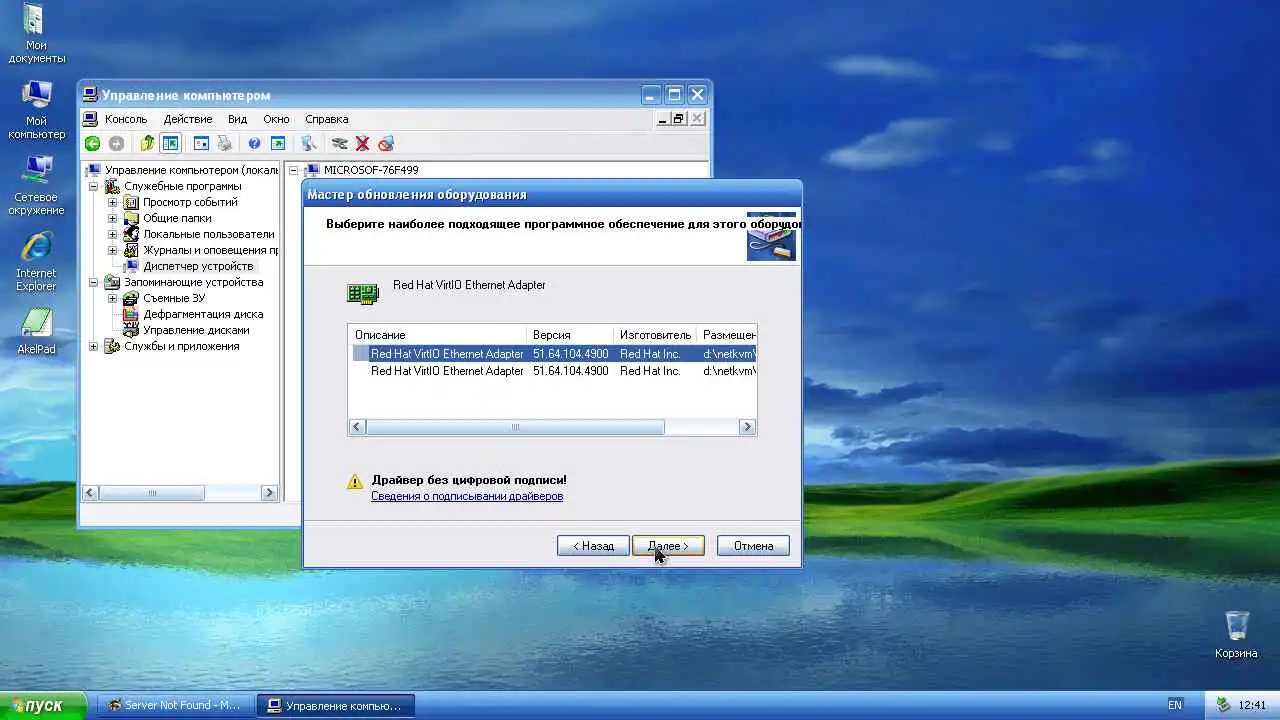Collapse the Запоминающие устройства node
The width and height of the screenshot is (1280, 720).
pyautogui.click(x=94, y=282)
